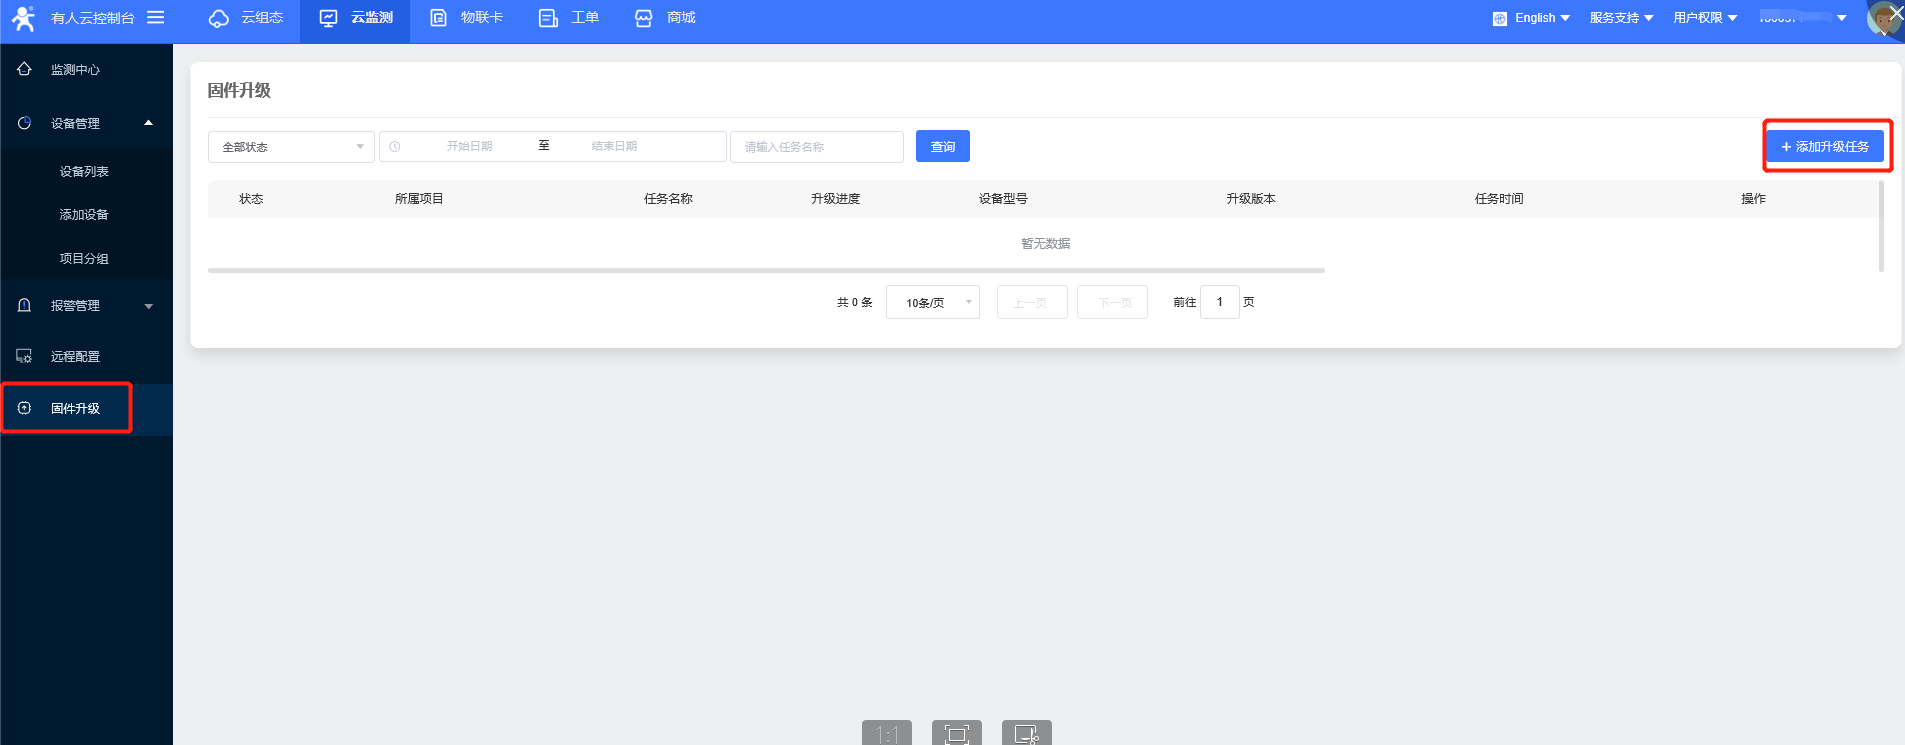Click the screenshot scissors icon at bottom
This screenshot has width=1905, height=745.
[x=1026, y=734]
